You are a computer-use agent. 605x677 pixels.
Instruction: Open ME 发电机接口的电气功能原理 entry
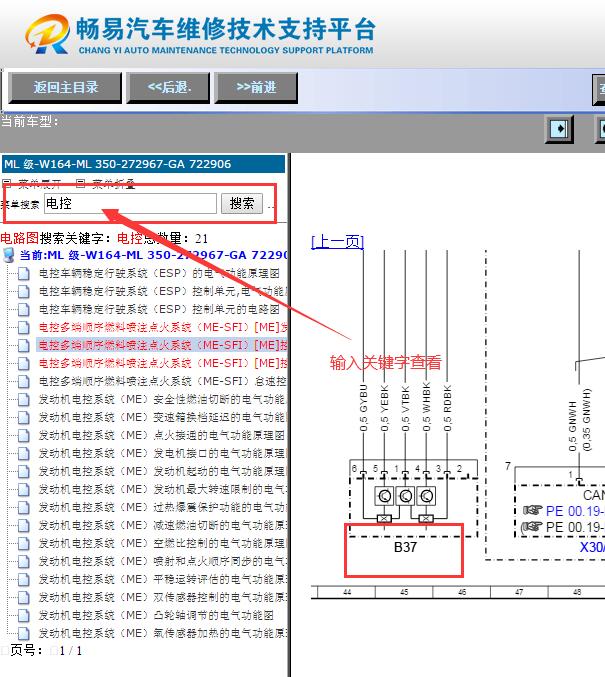163,453
